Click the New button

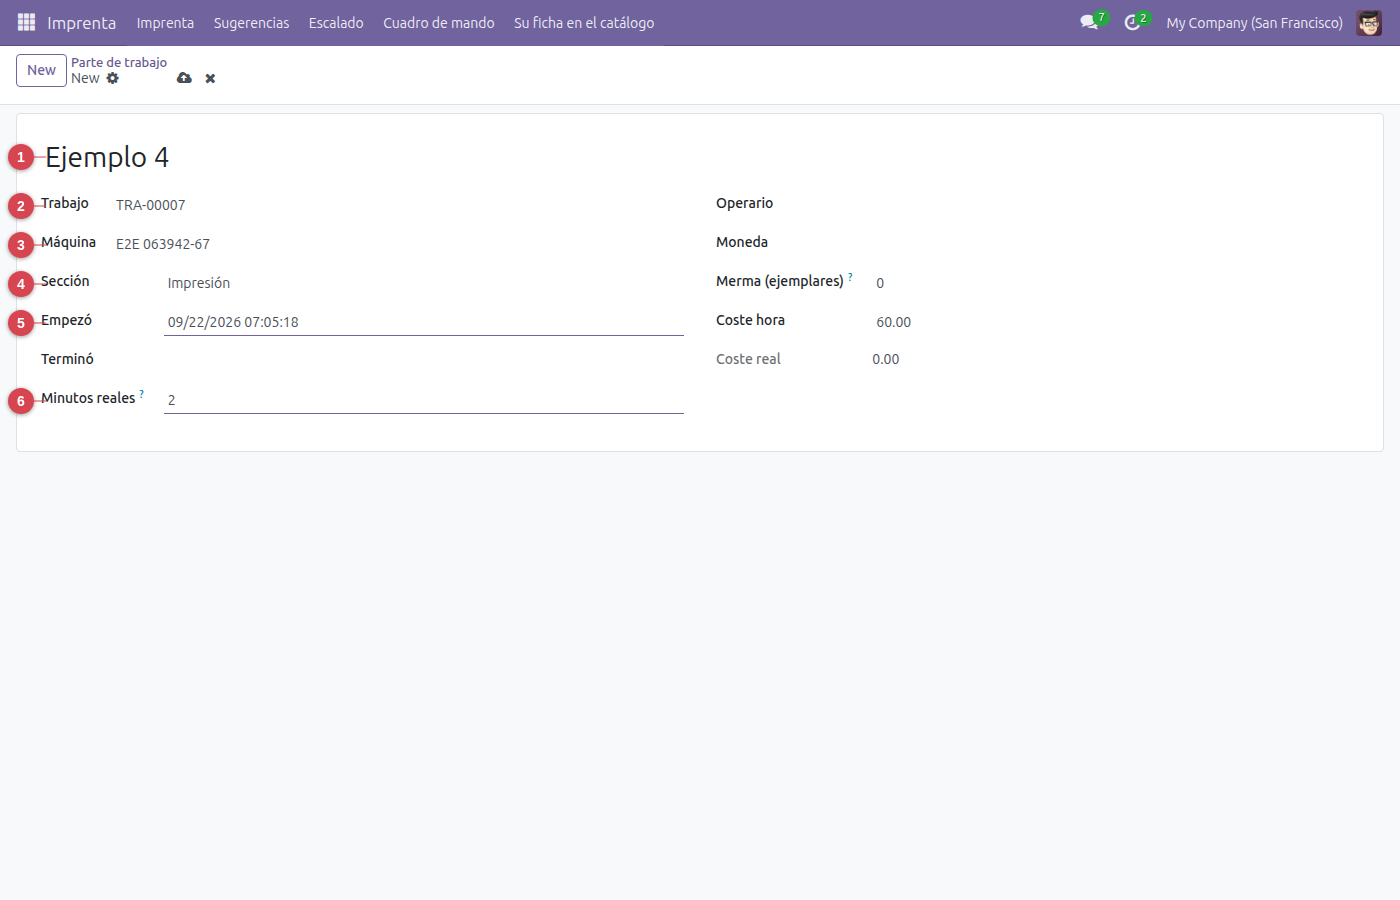(x=41, y=70)
